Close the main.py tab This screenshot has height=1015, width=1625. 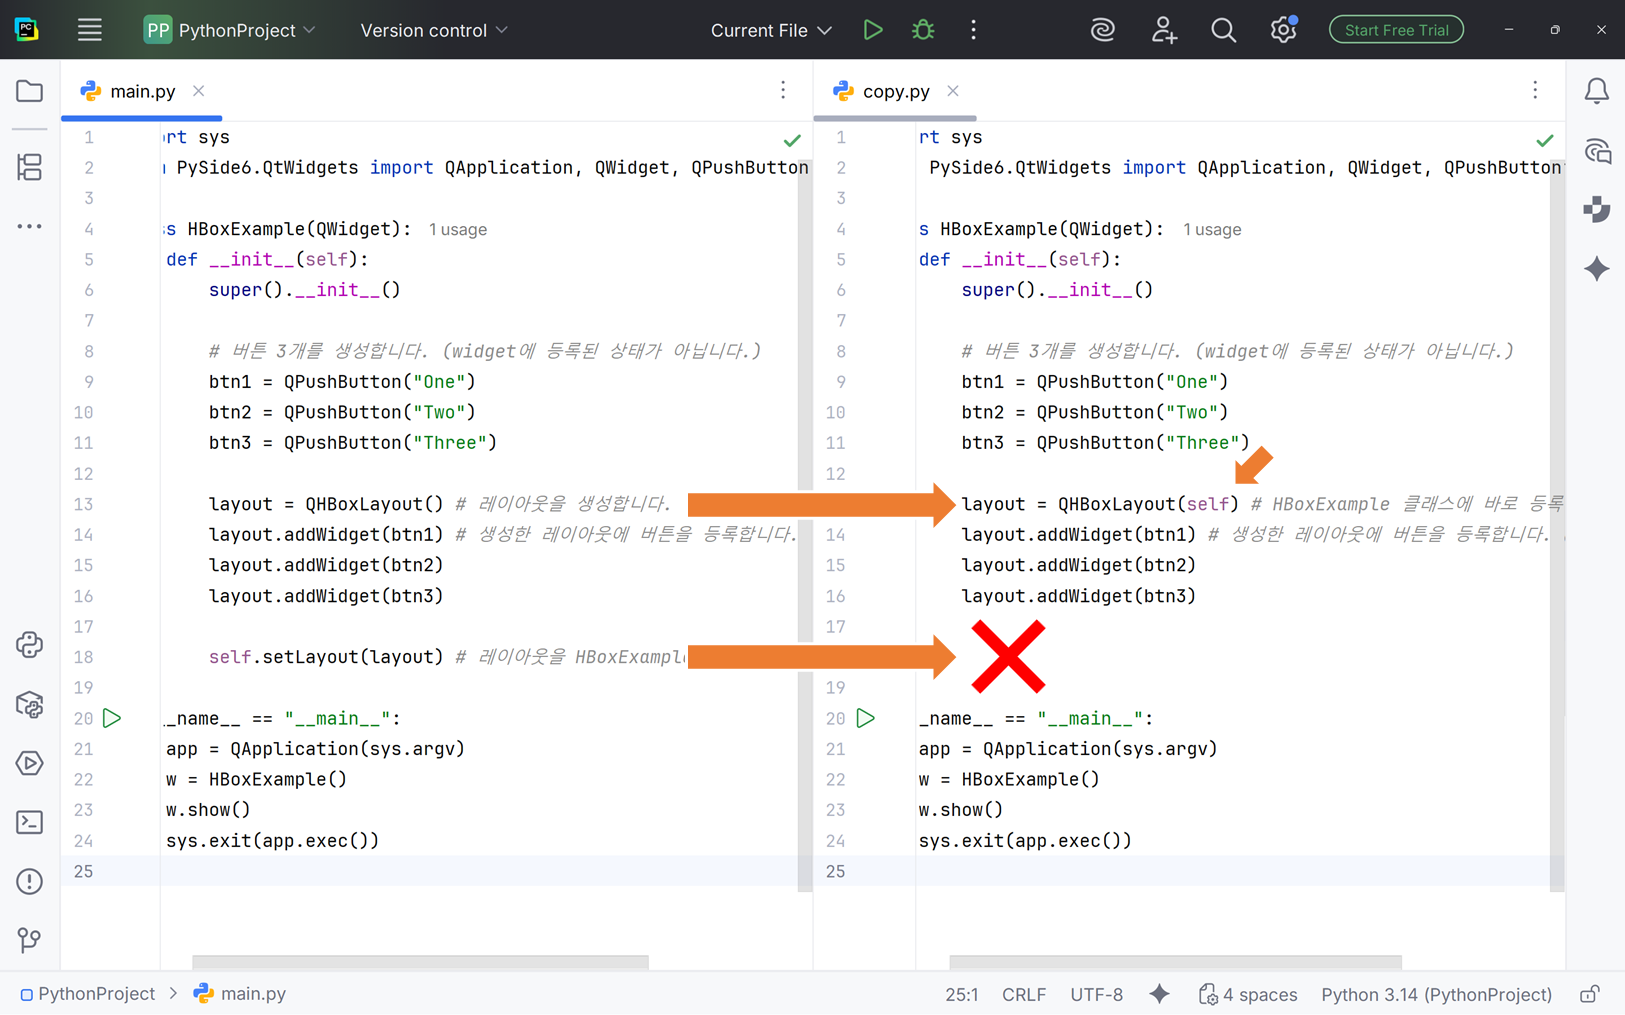199,91
